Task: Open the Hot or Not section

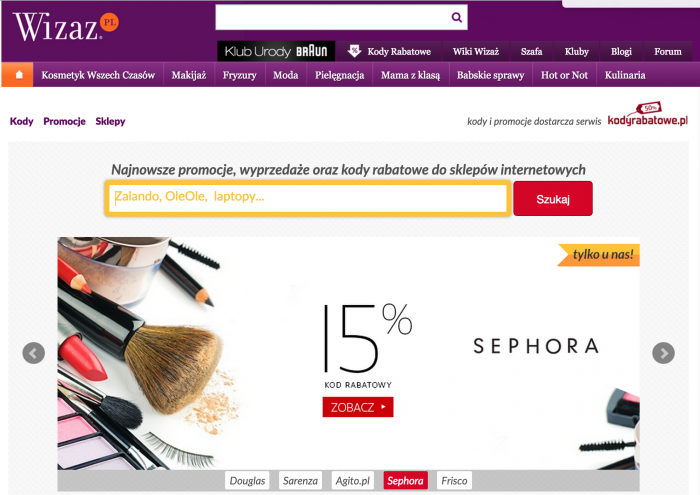Action: click(564, 75)
